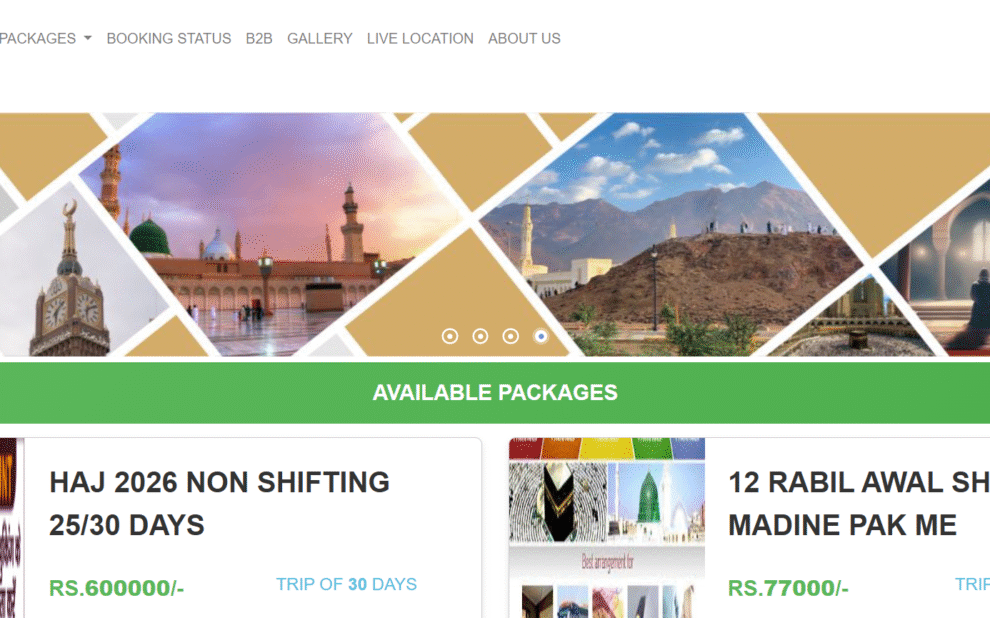Click the RS.77000/- price label
The height and width of the screenshot is (618, 990).
pos(788,588)
